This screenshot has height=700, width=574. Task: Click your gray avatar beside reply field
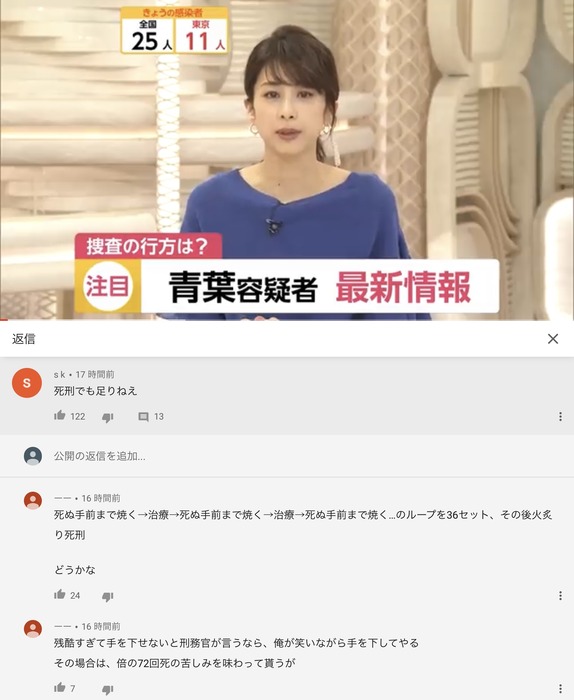(33, 456)
